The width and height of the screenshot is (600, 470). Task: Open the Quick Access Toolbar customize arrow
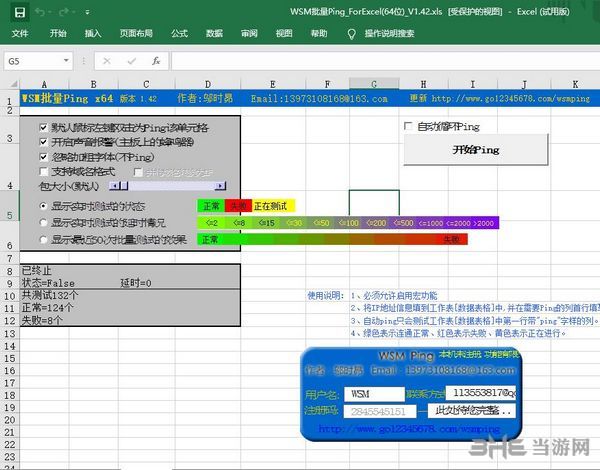(x=87, y=13)
